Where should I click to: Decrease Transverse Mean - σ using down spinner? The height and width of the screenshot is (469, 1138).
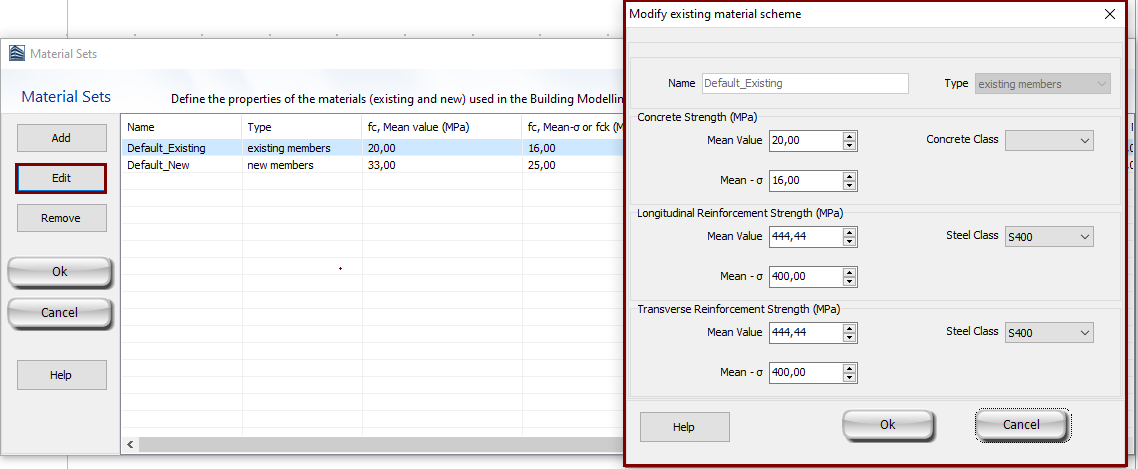click(x=850, y=377)
